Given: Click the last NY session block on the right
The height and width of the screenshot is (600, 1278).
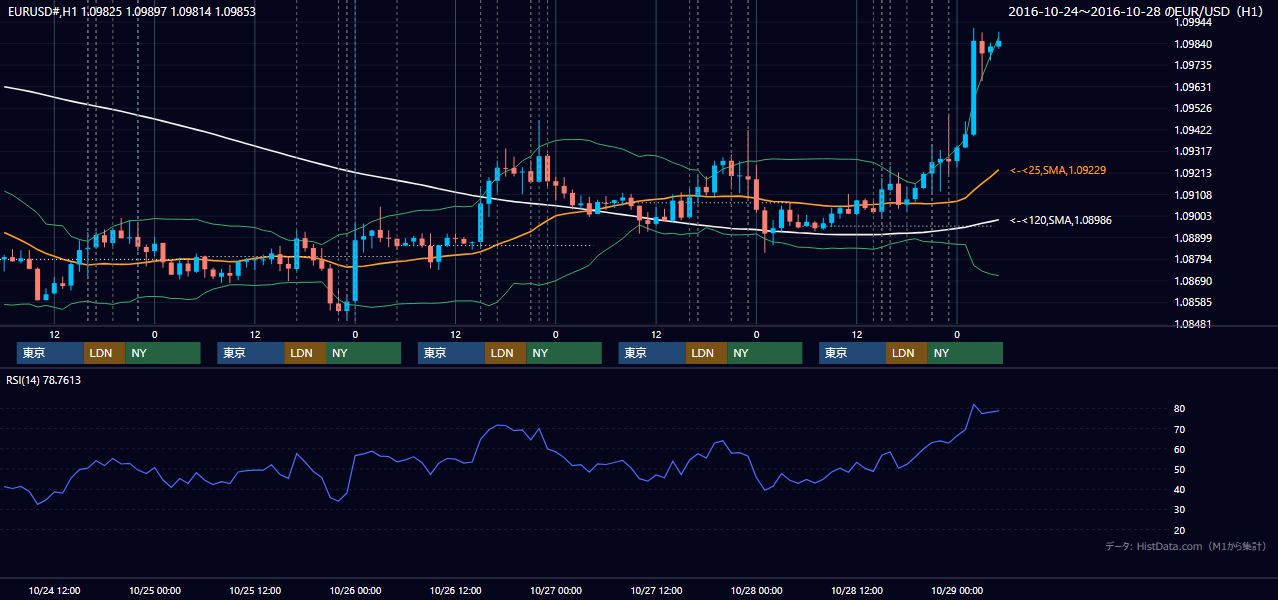Looking at the screenshot, I should point(965,353).
